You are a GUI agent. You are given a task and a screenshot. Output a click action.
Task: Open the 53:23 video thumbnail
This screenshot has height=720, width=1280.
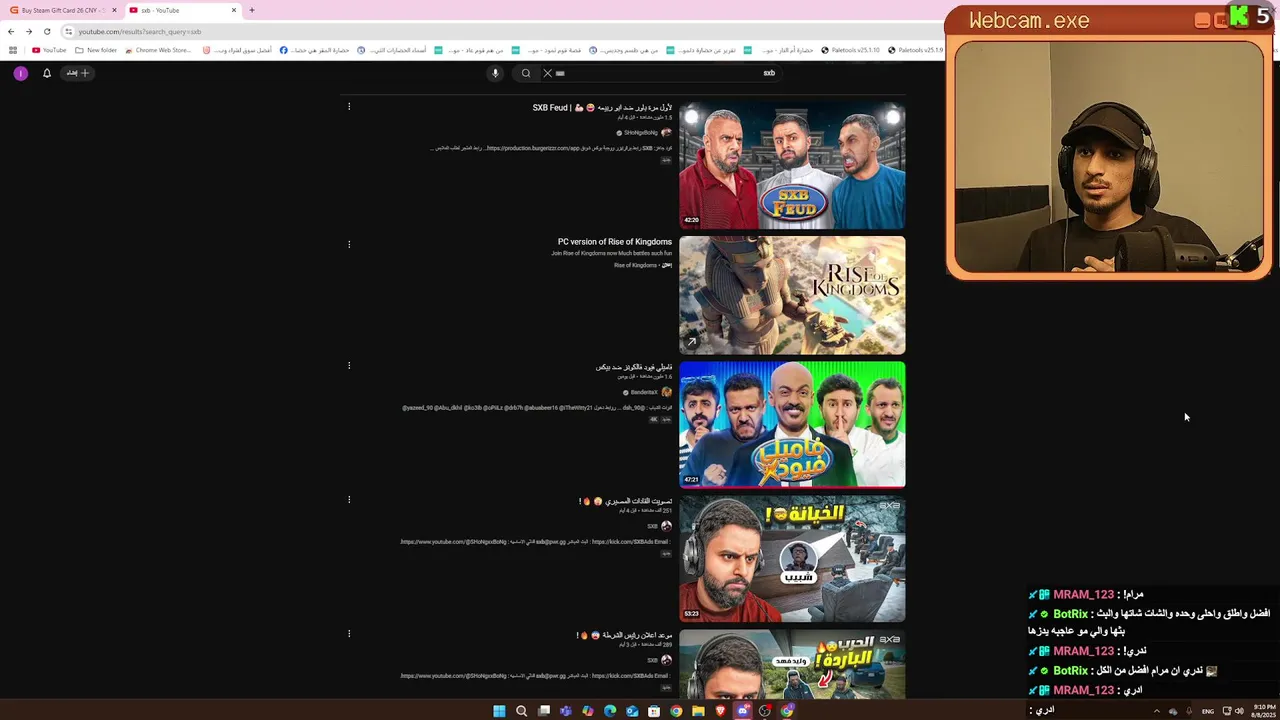[792, 559]
